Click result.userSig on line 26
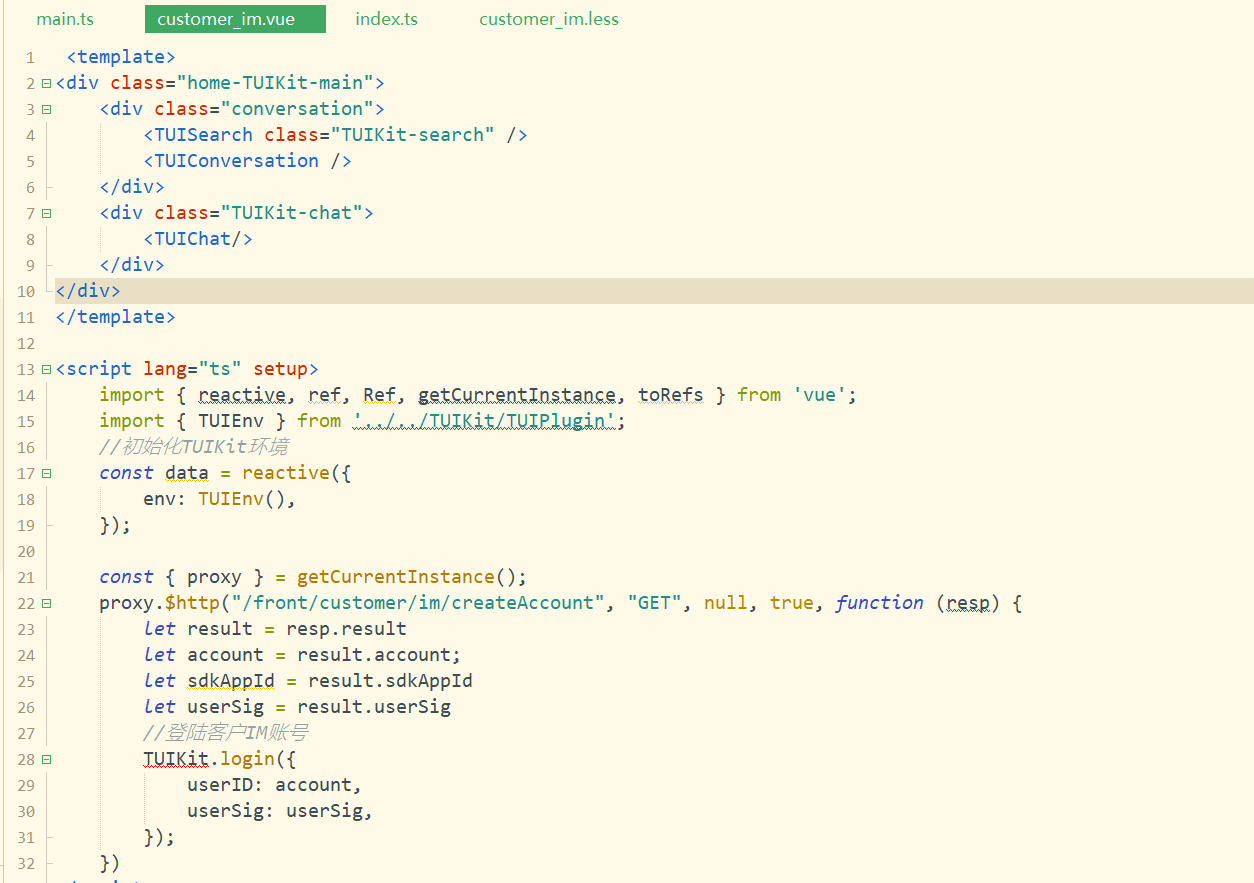The height and width of the screenshot is (883, 1254). click(374, 707)
